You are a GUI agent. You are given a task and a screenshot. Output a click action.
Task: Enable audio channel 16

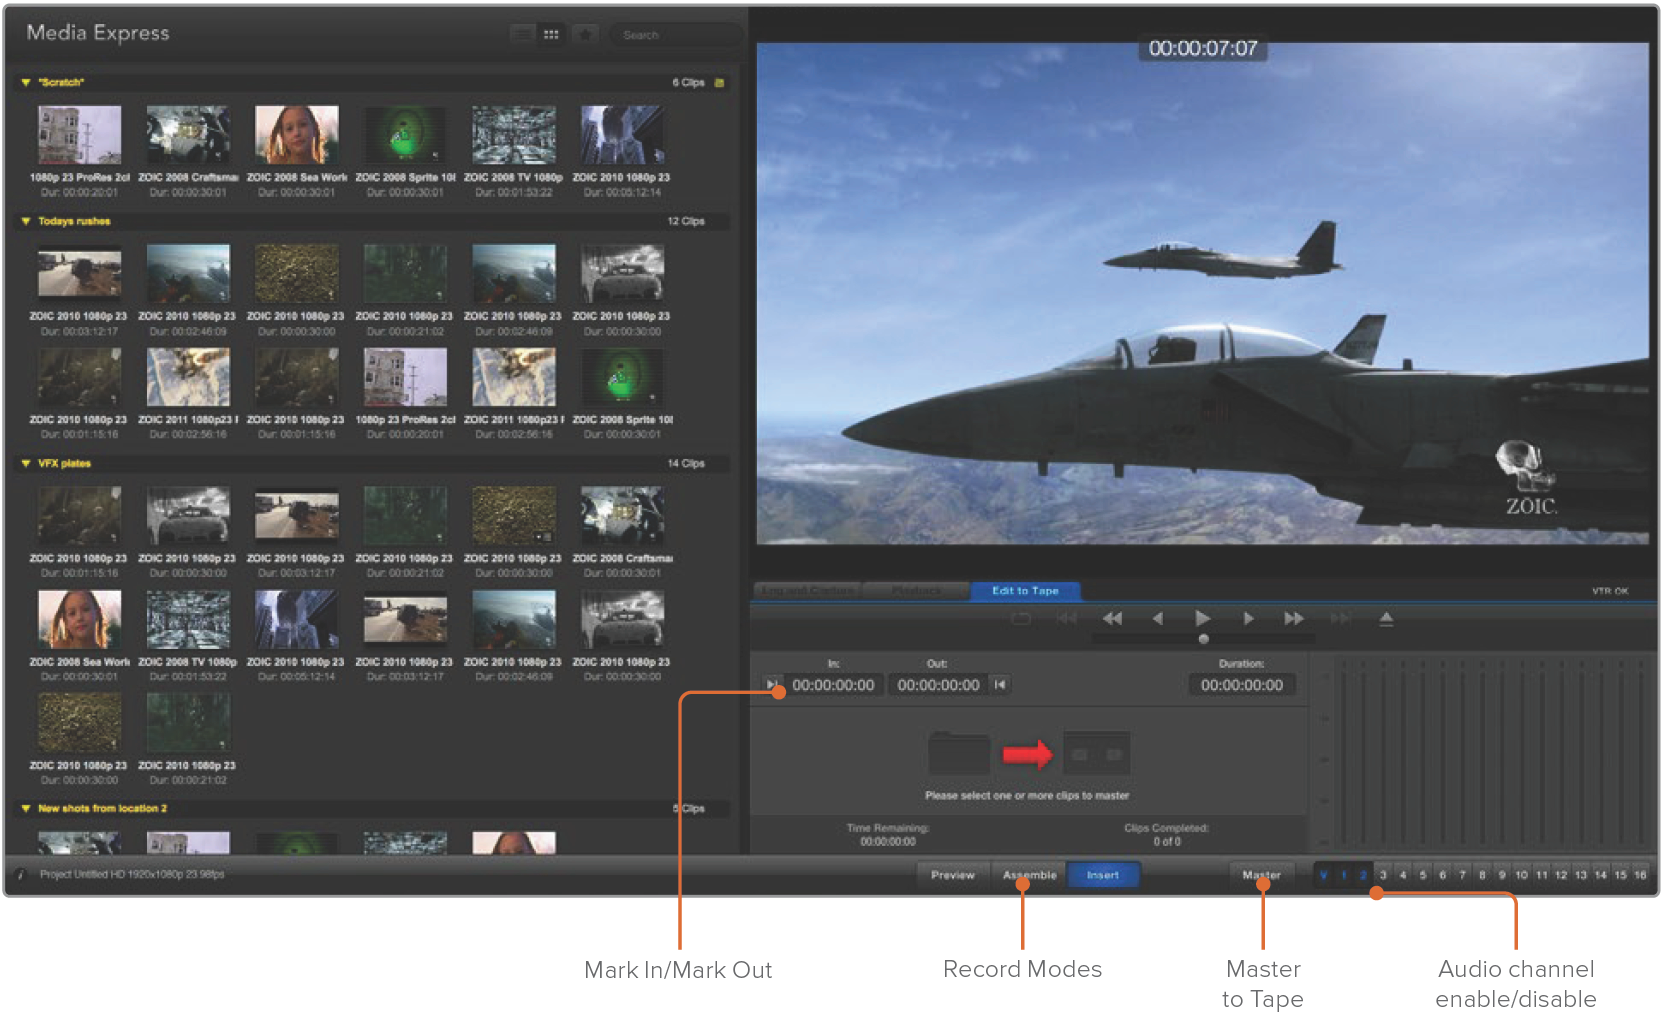tap(1640, 875)
